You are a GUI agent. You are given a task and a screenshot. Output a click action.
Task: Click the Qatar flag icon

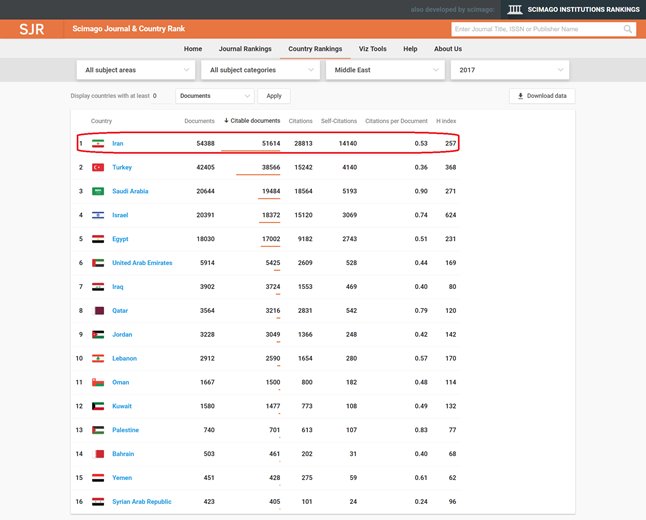point(98,311)
